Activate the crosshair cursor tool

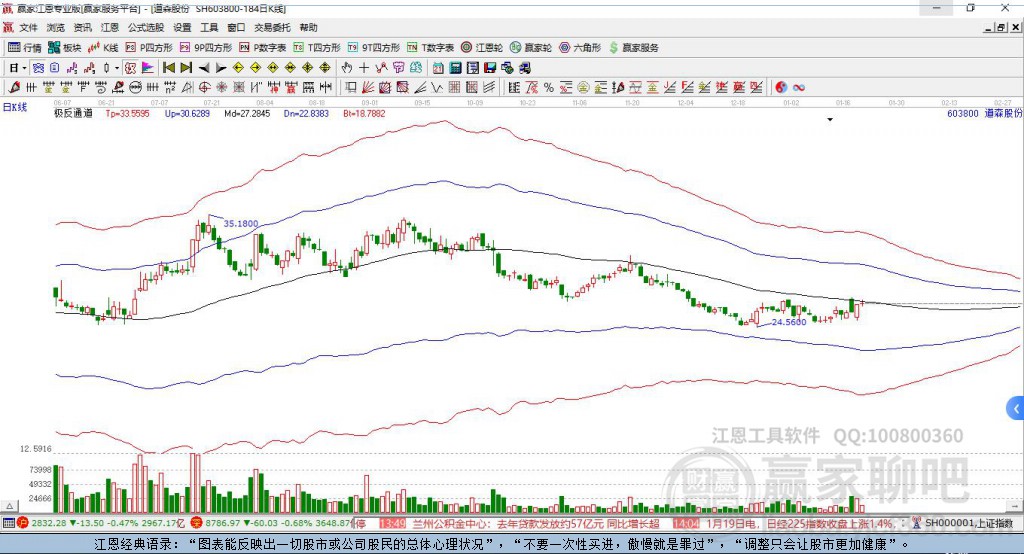pos(364,68)
